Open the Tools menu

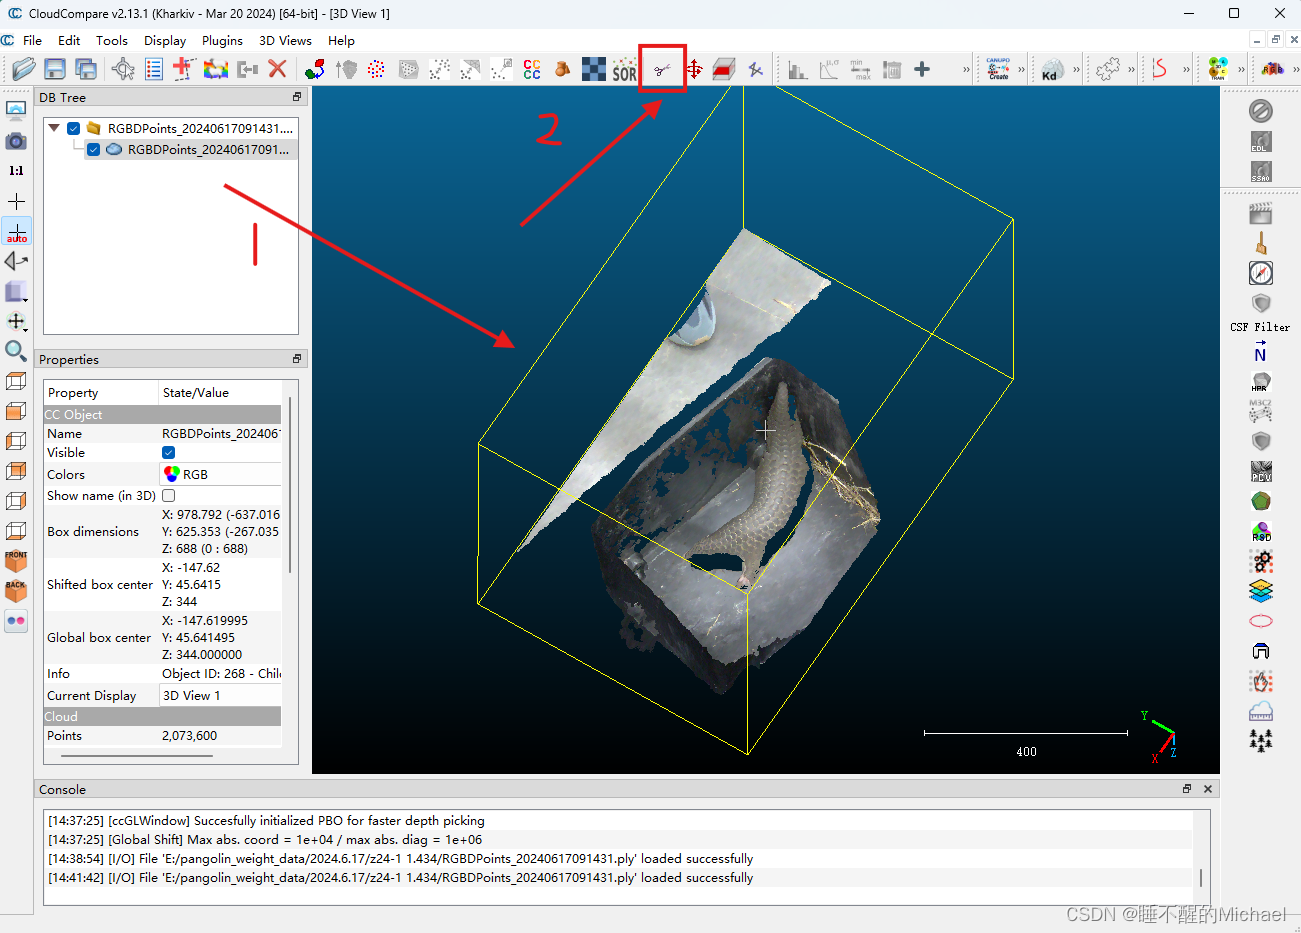point(111,40)
